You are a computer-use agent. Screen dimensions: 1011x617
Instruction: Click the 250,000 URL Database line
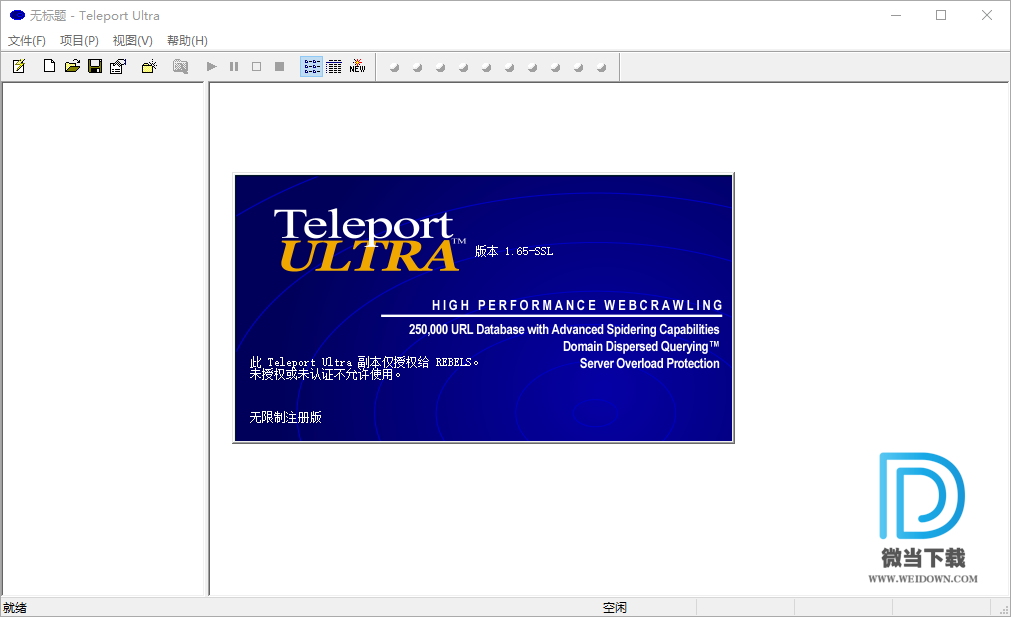coord(564,329)
